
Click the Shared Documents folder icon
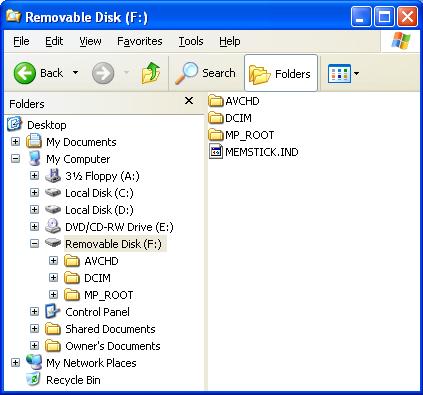click(53, 329)
